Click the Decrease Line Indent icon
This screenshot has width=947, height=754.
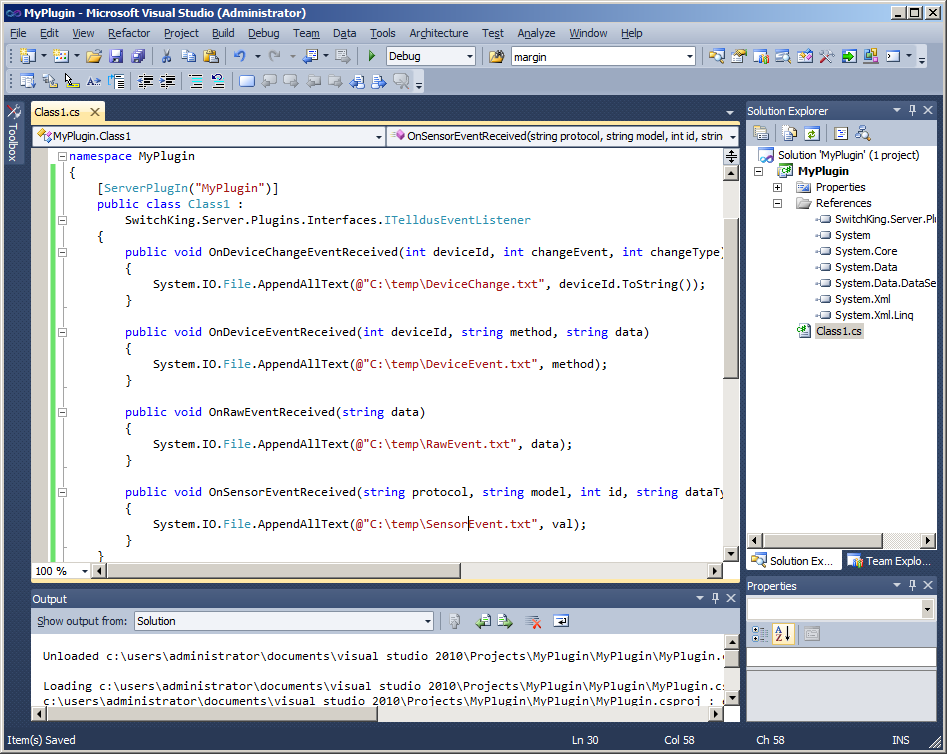(145, 82)
